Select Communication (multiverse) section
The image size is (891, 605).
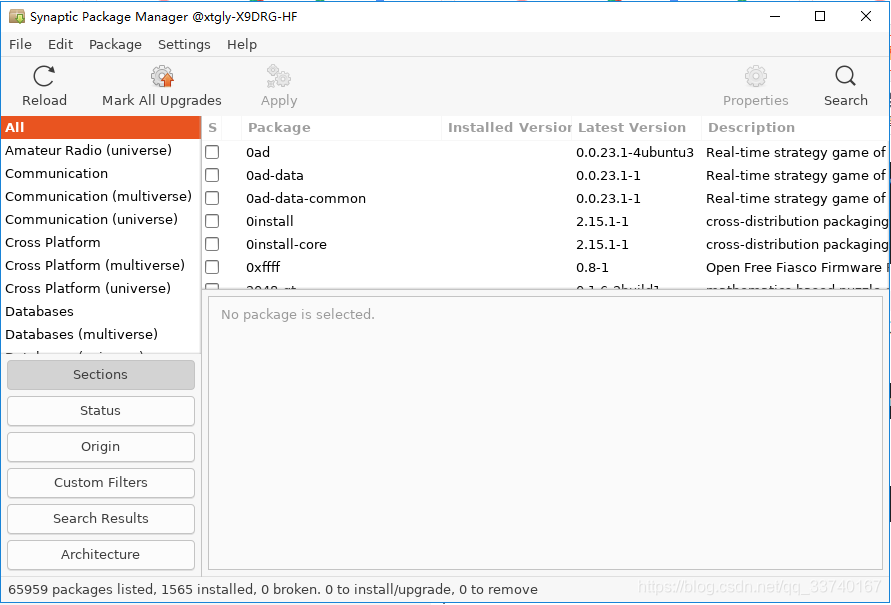tap(101, 196)
